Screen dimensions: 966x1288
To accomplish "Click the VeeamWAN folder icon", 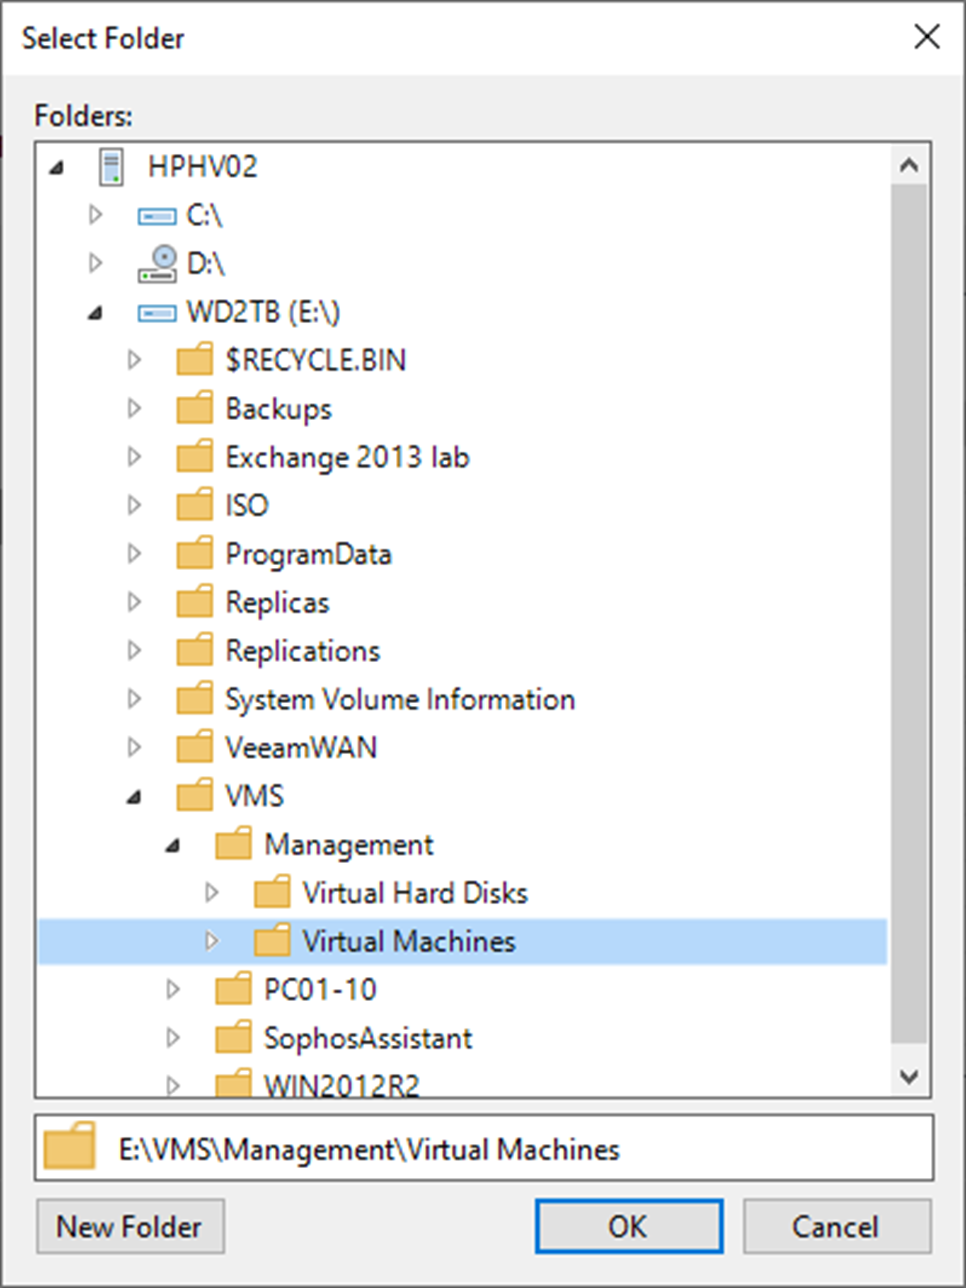I will (195, 747).
